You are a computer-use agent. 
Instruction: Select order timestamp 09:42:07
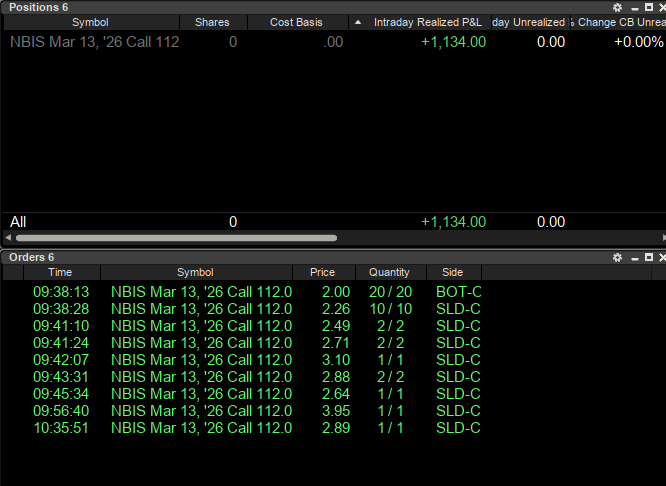61,360
